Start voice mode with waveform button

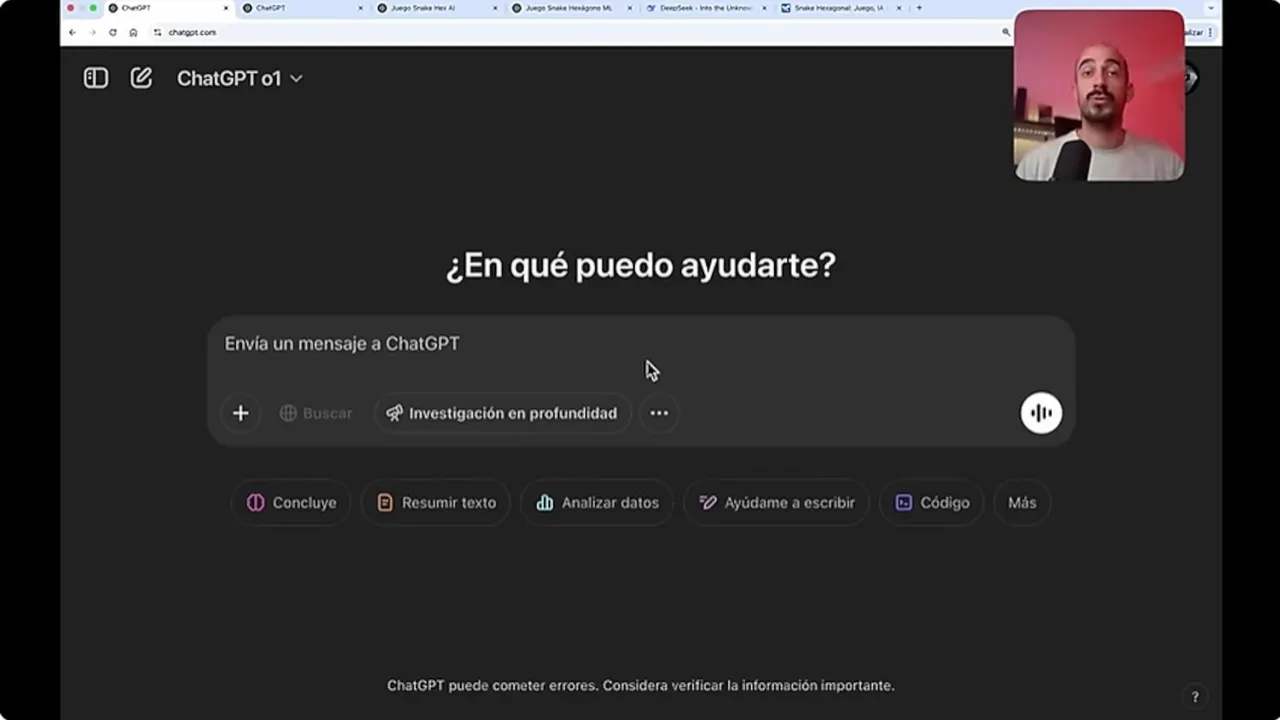tap(1041, 413)
